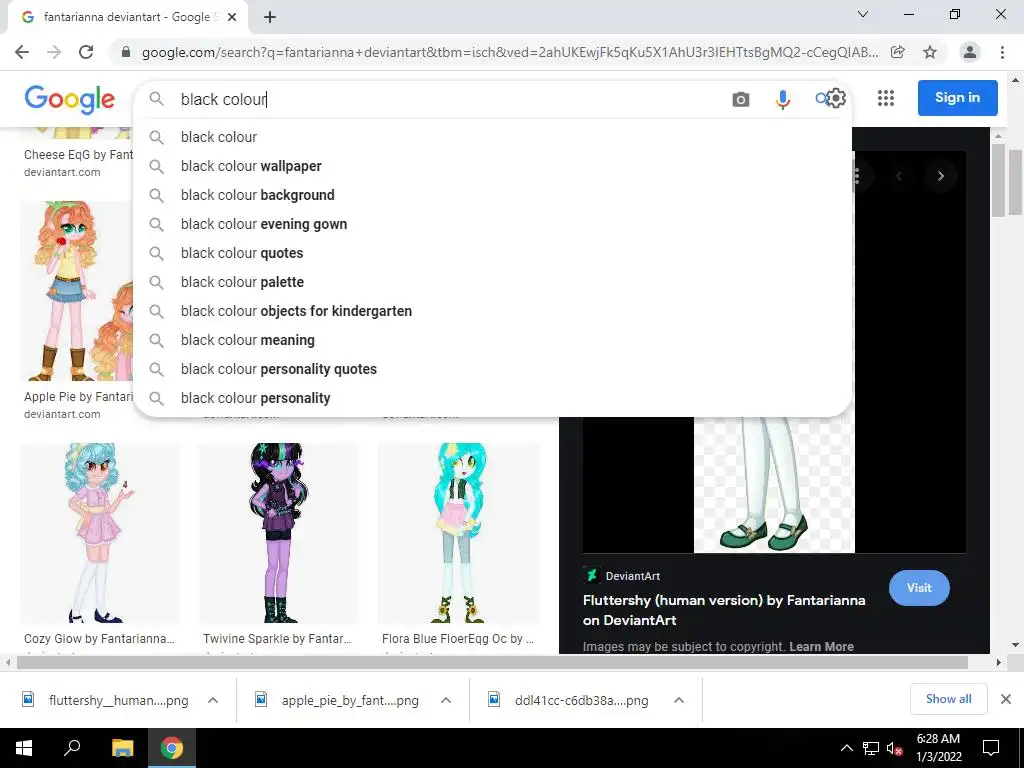
Task: Bookmark this page with star icon
Action: (x=930, y=52)
